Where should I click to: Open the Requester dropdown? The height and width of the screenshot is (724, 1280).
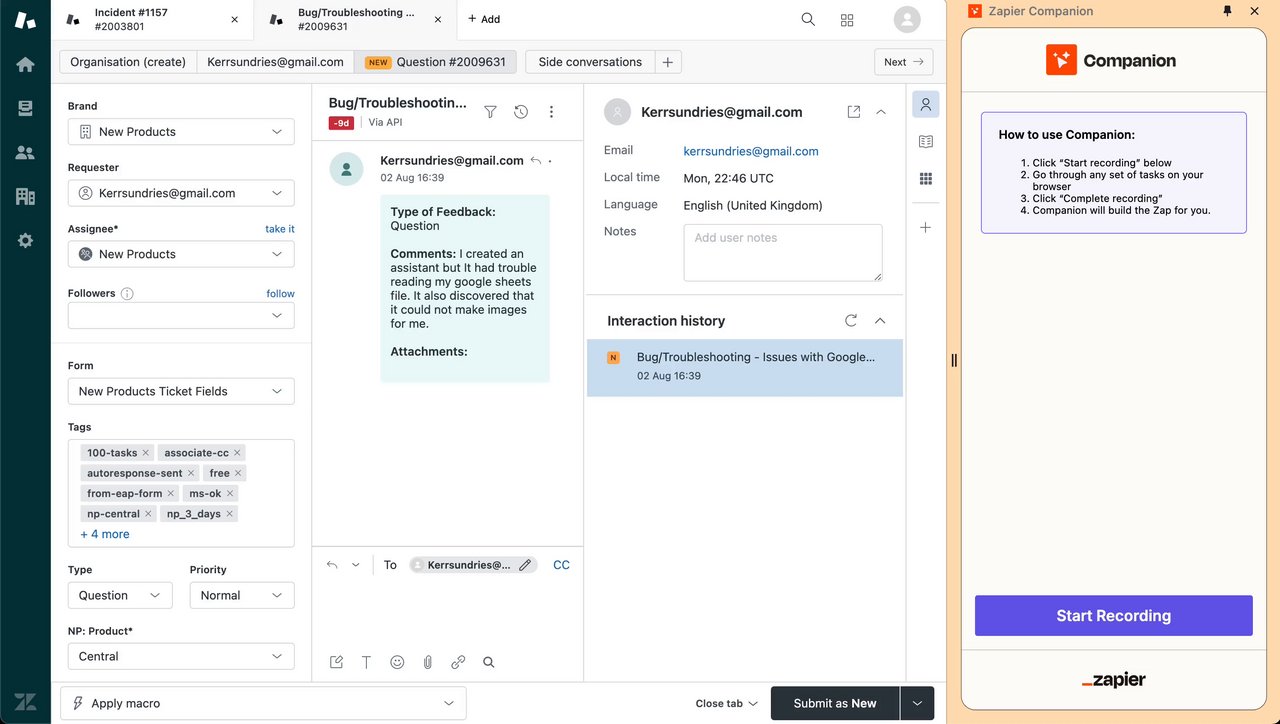[181, 193]
